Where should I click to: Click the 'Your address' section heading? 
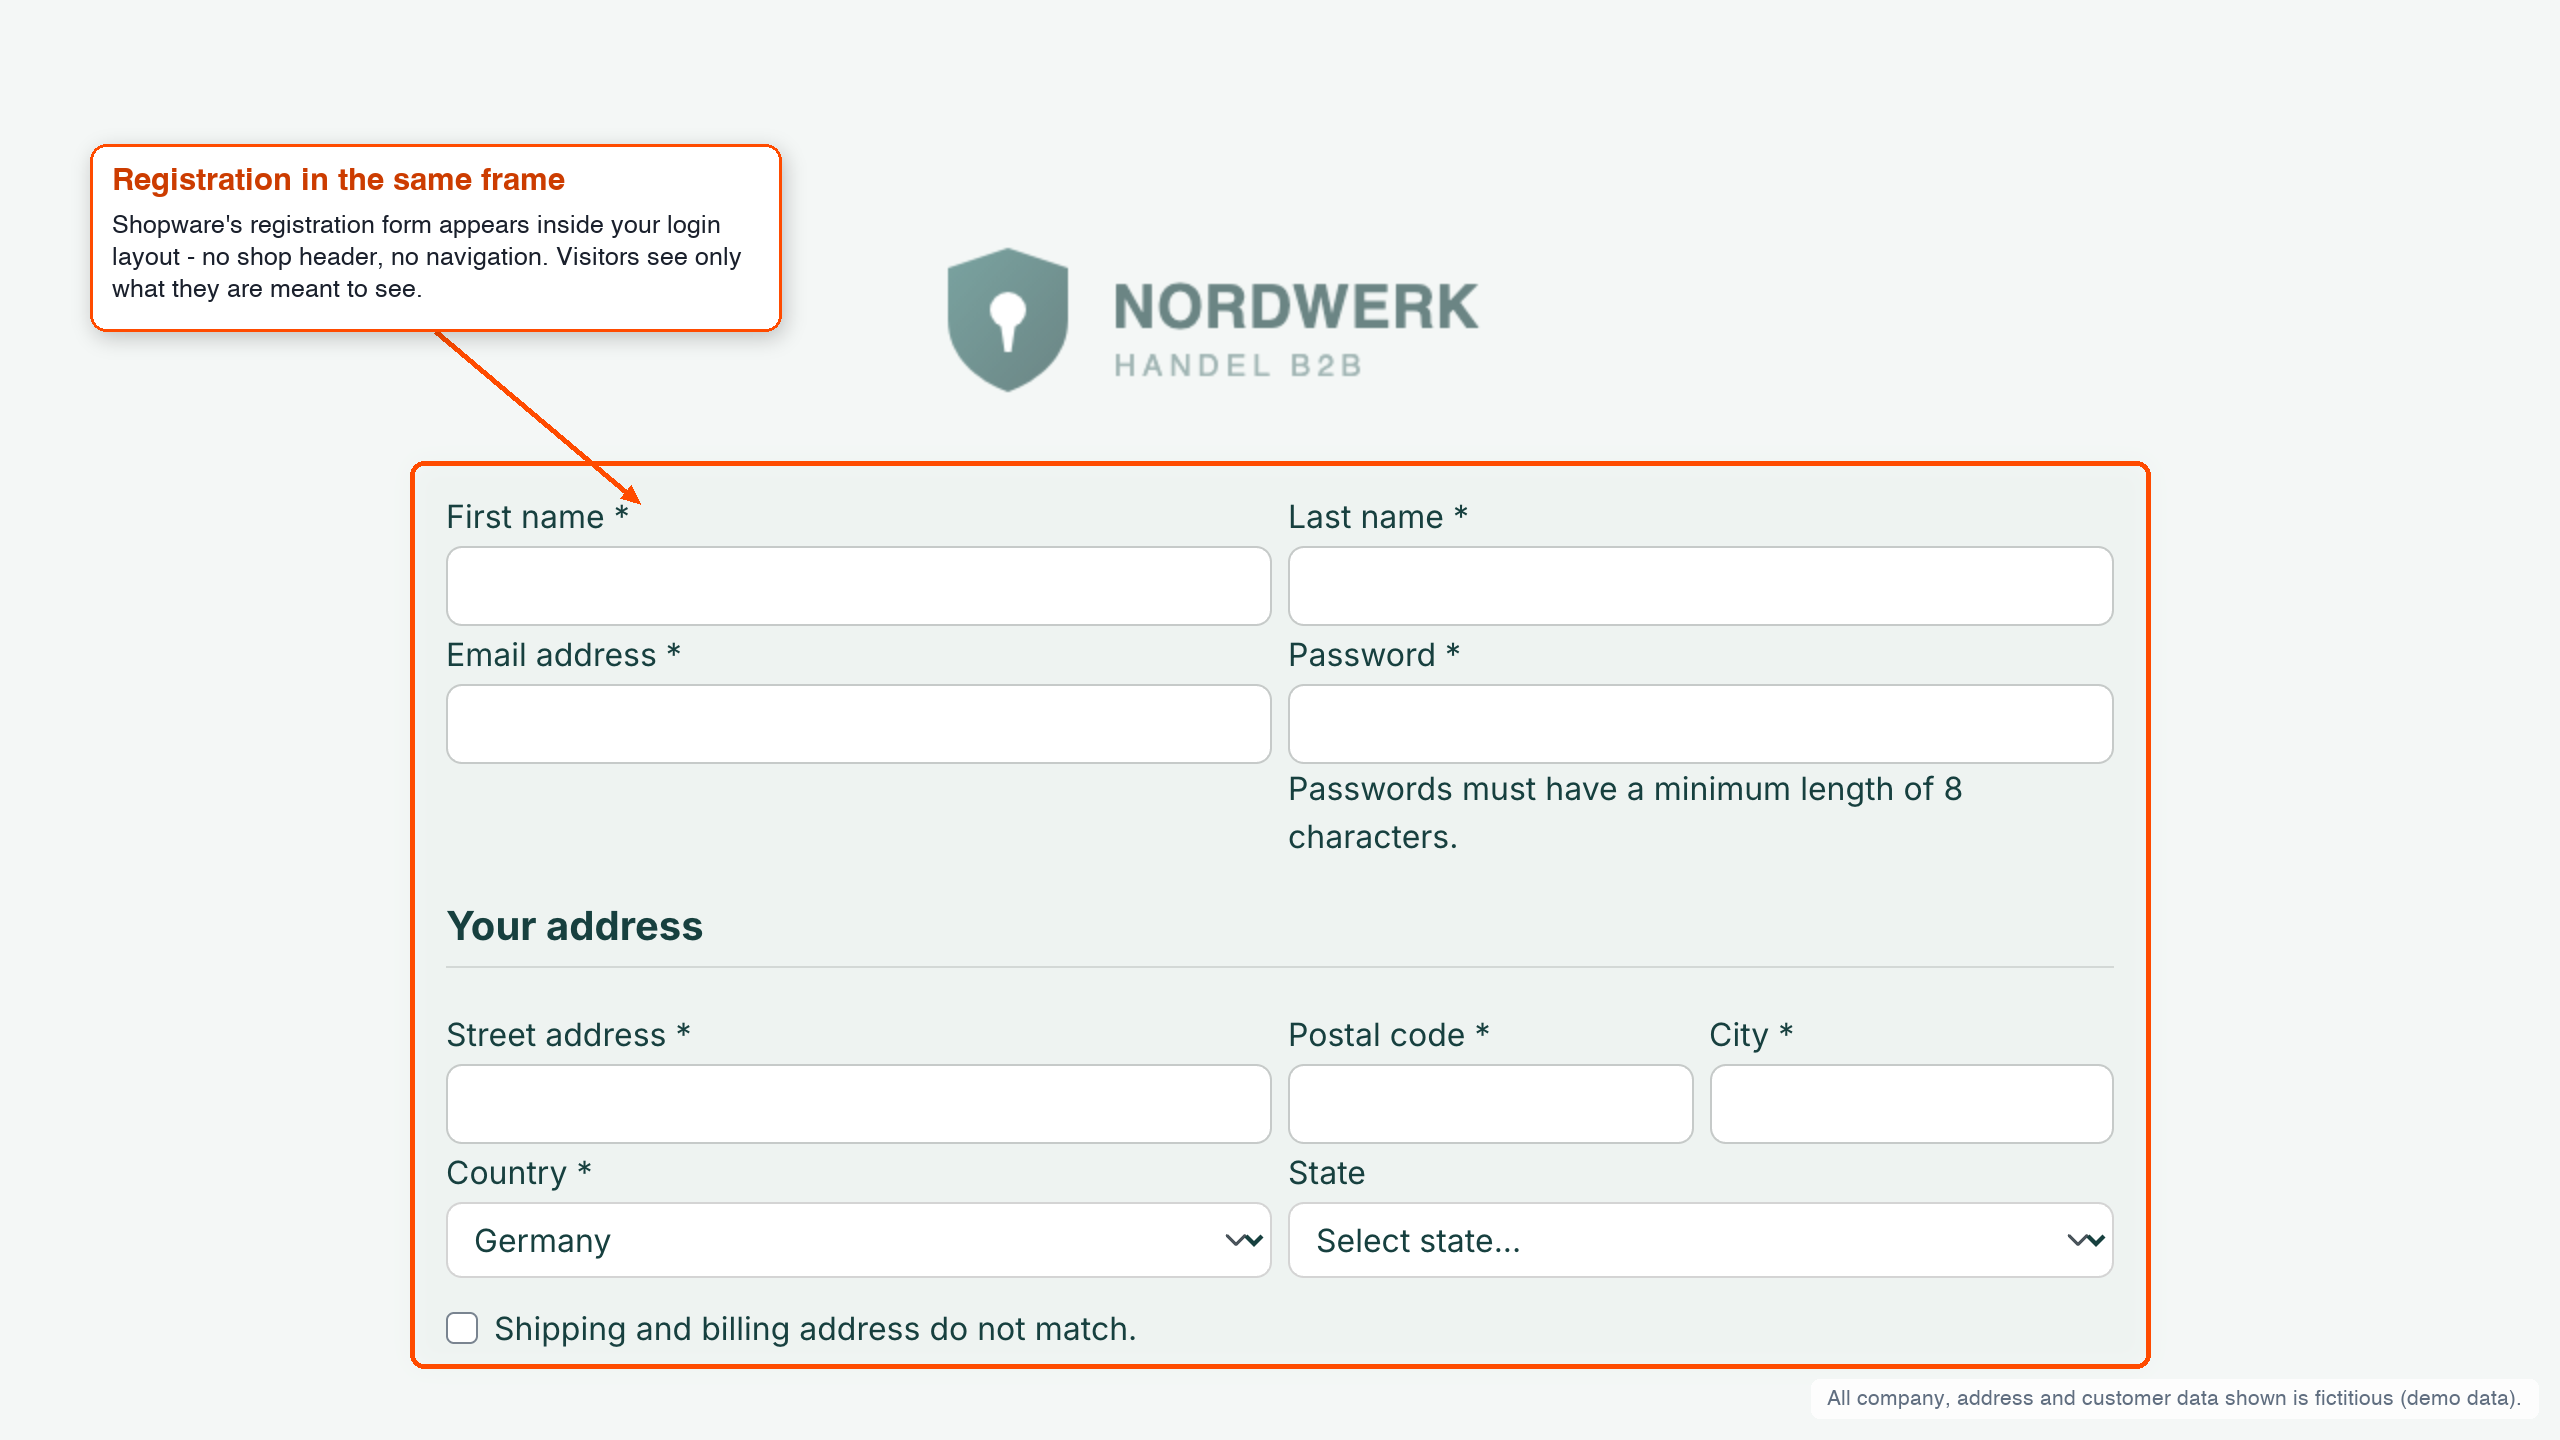(x=575, y=926)
